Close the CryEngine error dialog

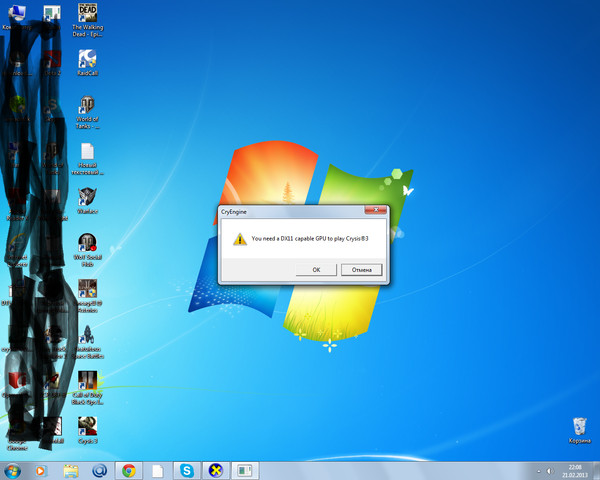pos(375,210)
